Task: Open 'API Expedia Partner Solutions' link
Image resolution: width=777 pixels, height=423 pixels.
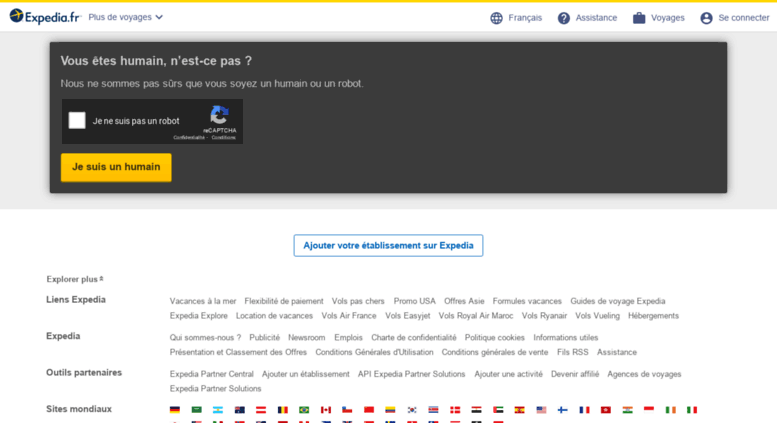Action: [x=411, y=374]
